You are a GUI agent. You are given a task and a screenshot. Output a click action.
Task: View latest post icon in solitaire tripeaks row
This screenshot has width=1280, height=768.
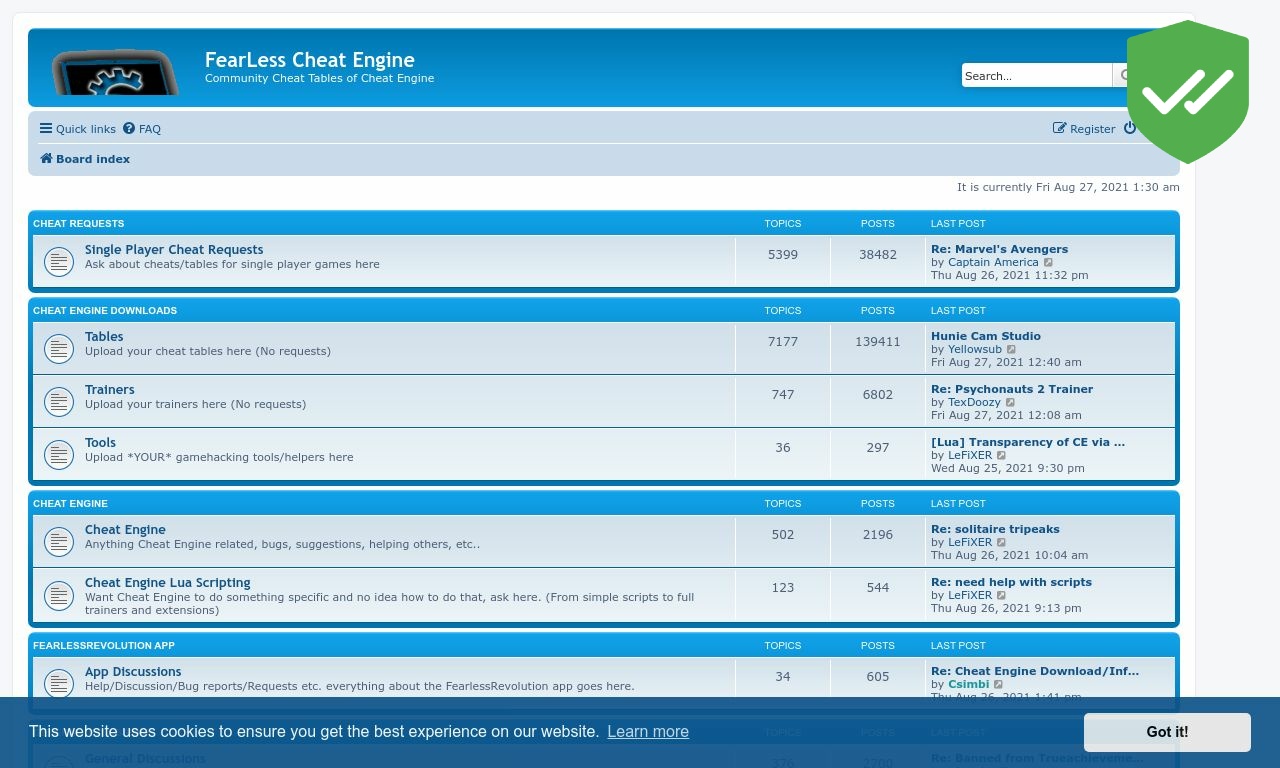[1002, 543]
